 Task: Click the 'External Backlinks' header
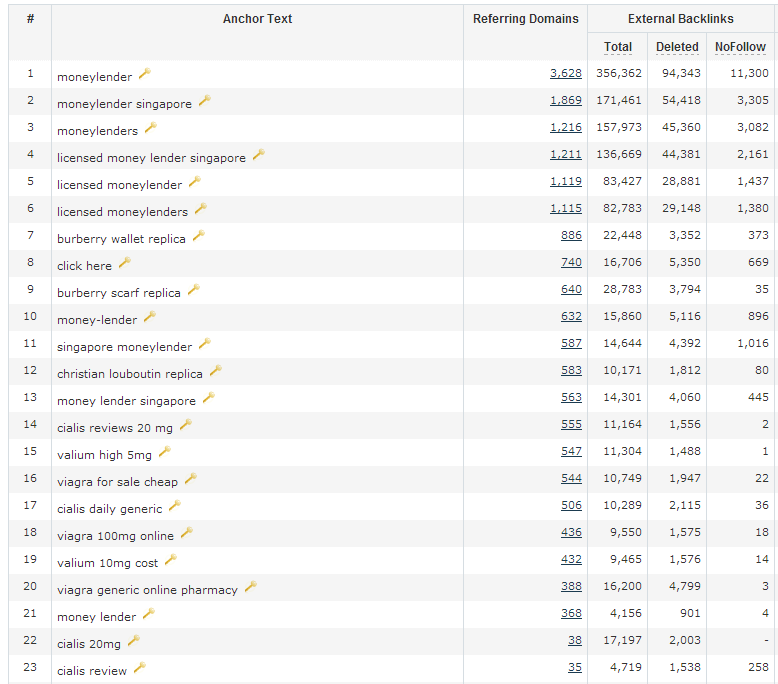[x=680, y=19]
